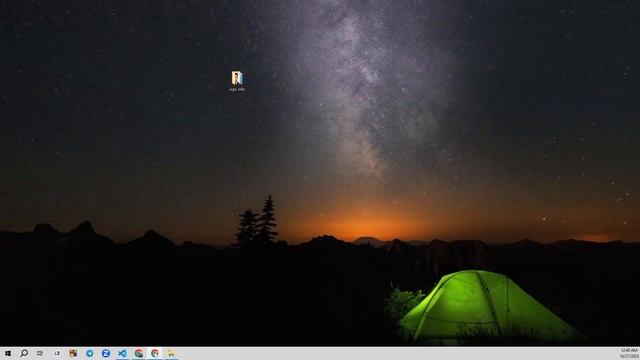
Task: Open the taskbar search magnifier
Action: click(x=24, y=353)
